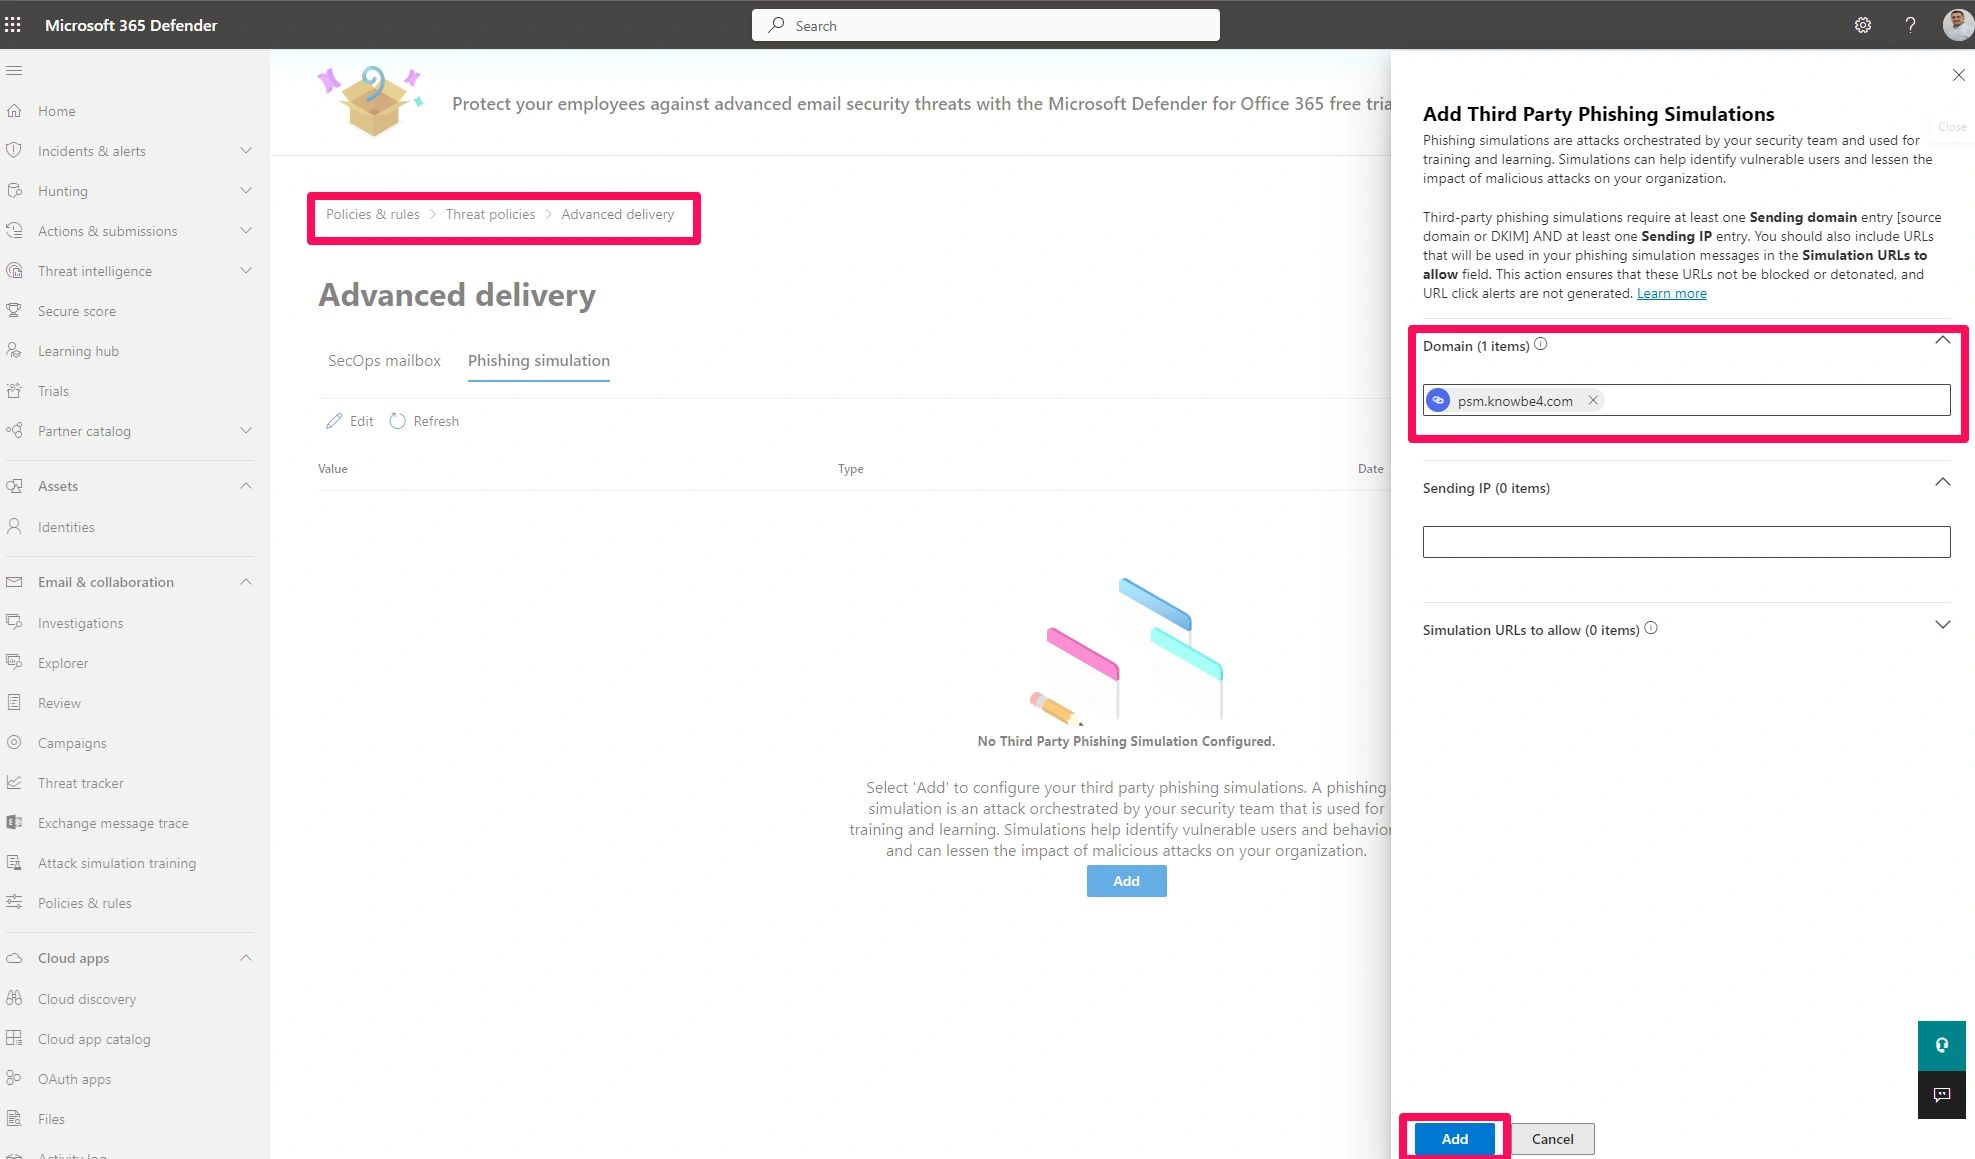Click inside the Sending IP input field
This screenshot has width=1975, height=1159.
point(1686,541)
